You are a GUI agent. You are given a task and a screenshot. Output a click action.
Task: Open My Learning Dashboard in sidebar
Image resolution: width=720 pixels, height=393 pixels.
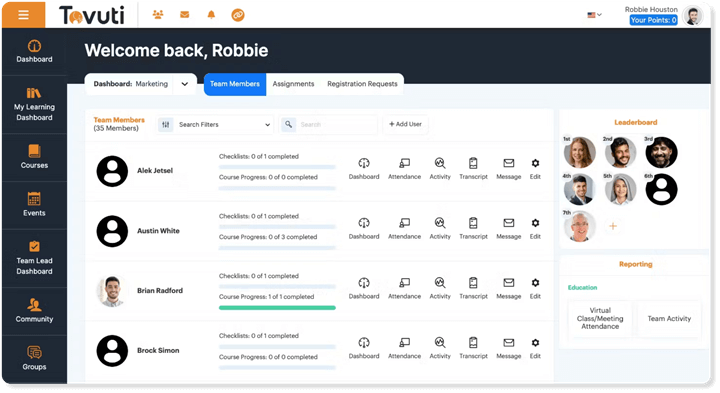coord(34,104)
